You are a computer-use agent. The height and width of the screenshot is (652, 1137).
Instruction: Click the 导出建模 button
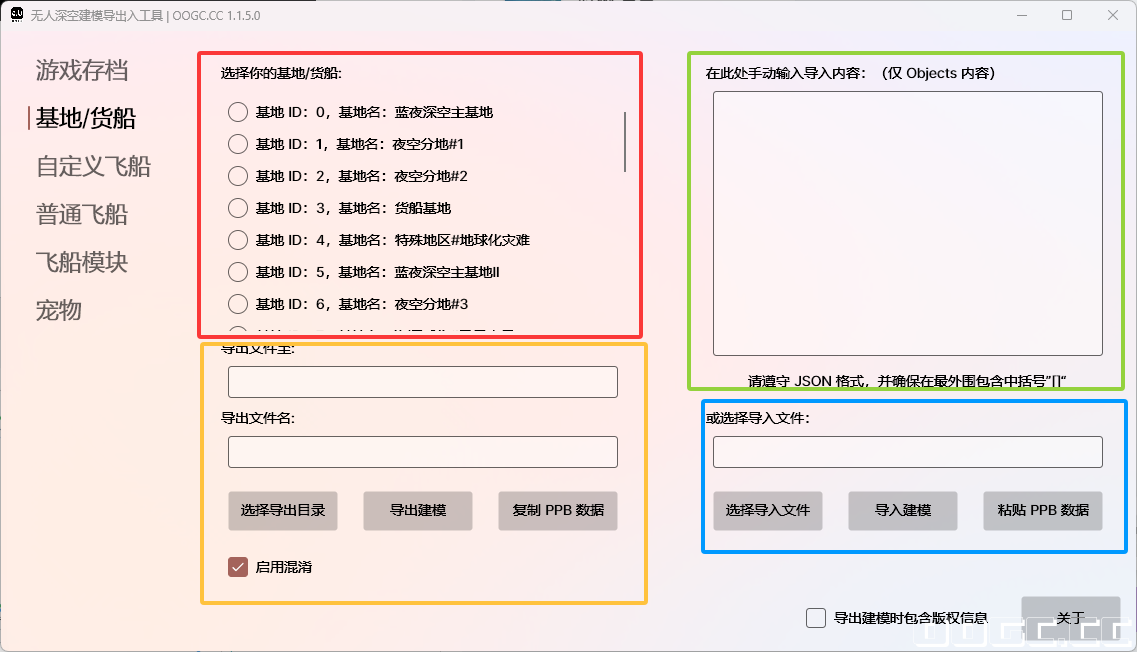click(417, 511)
